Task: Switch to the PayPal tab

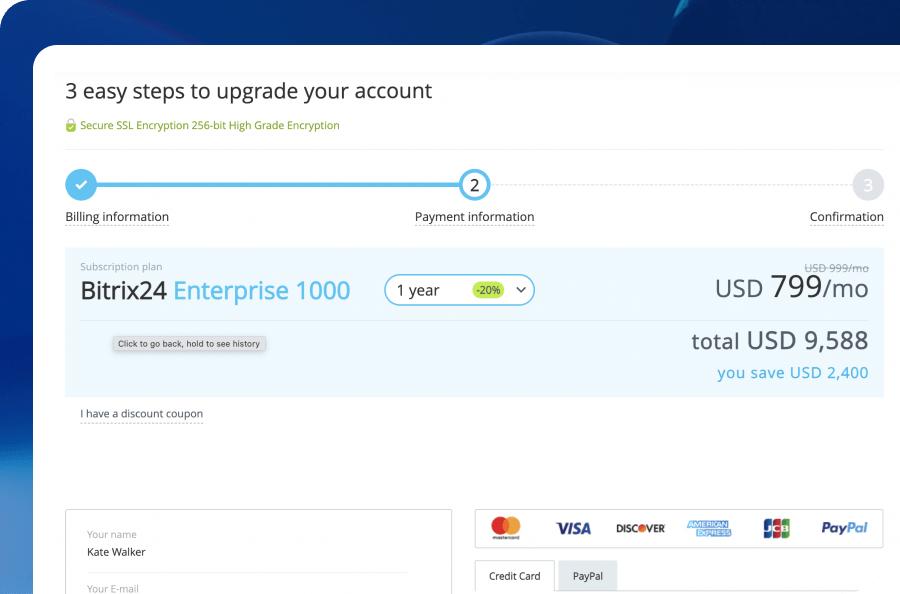Action: point(588,576)
